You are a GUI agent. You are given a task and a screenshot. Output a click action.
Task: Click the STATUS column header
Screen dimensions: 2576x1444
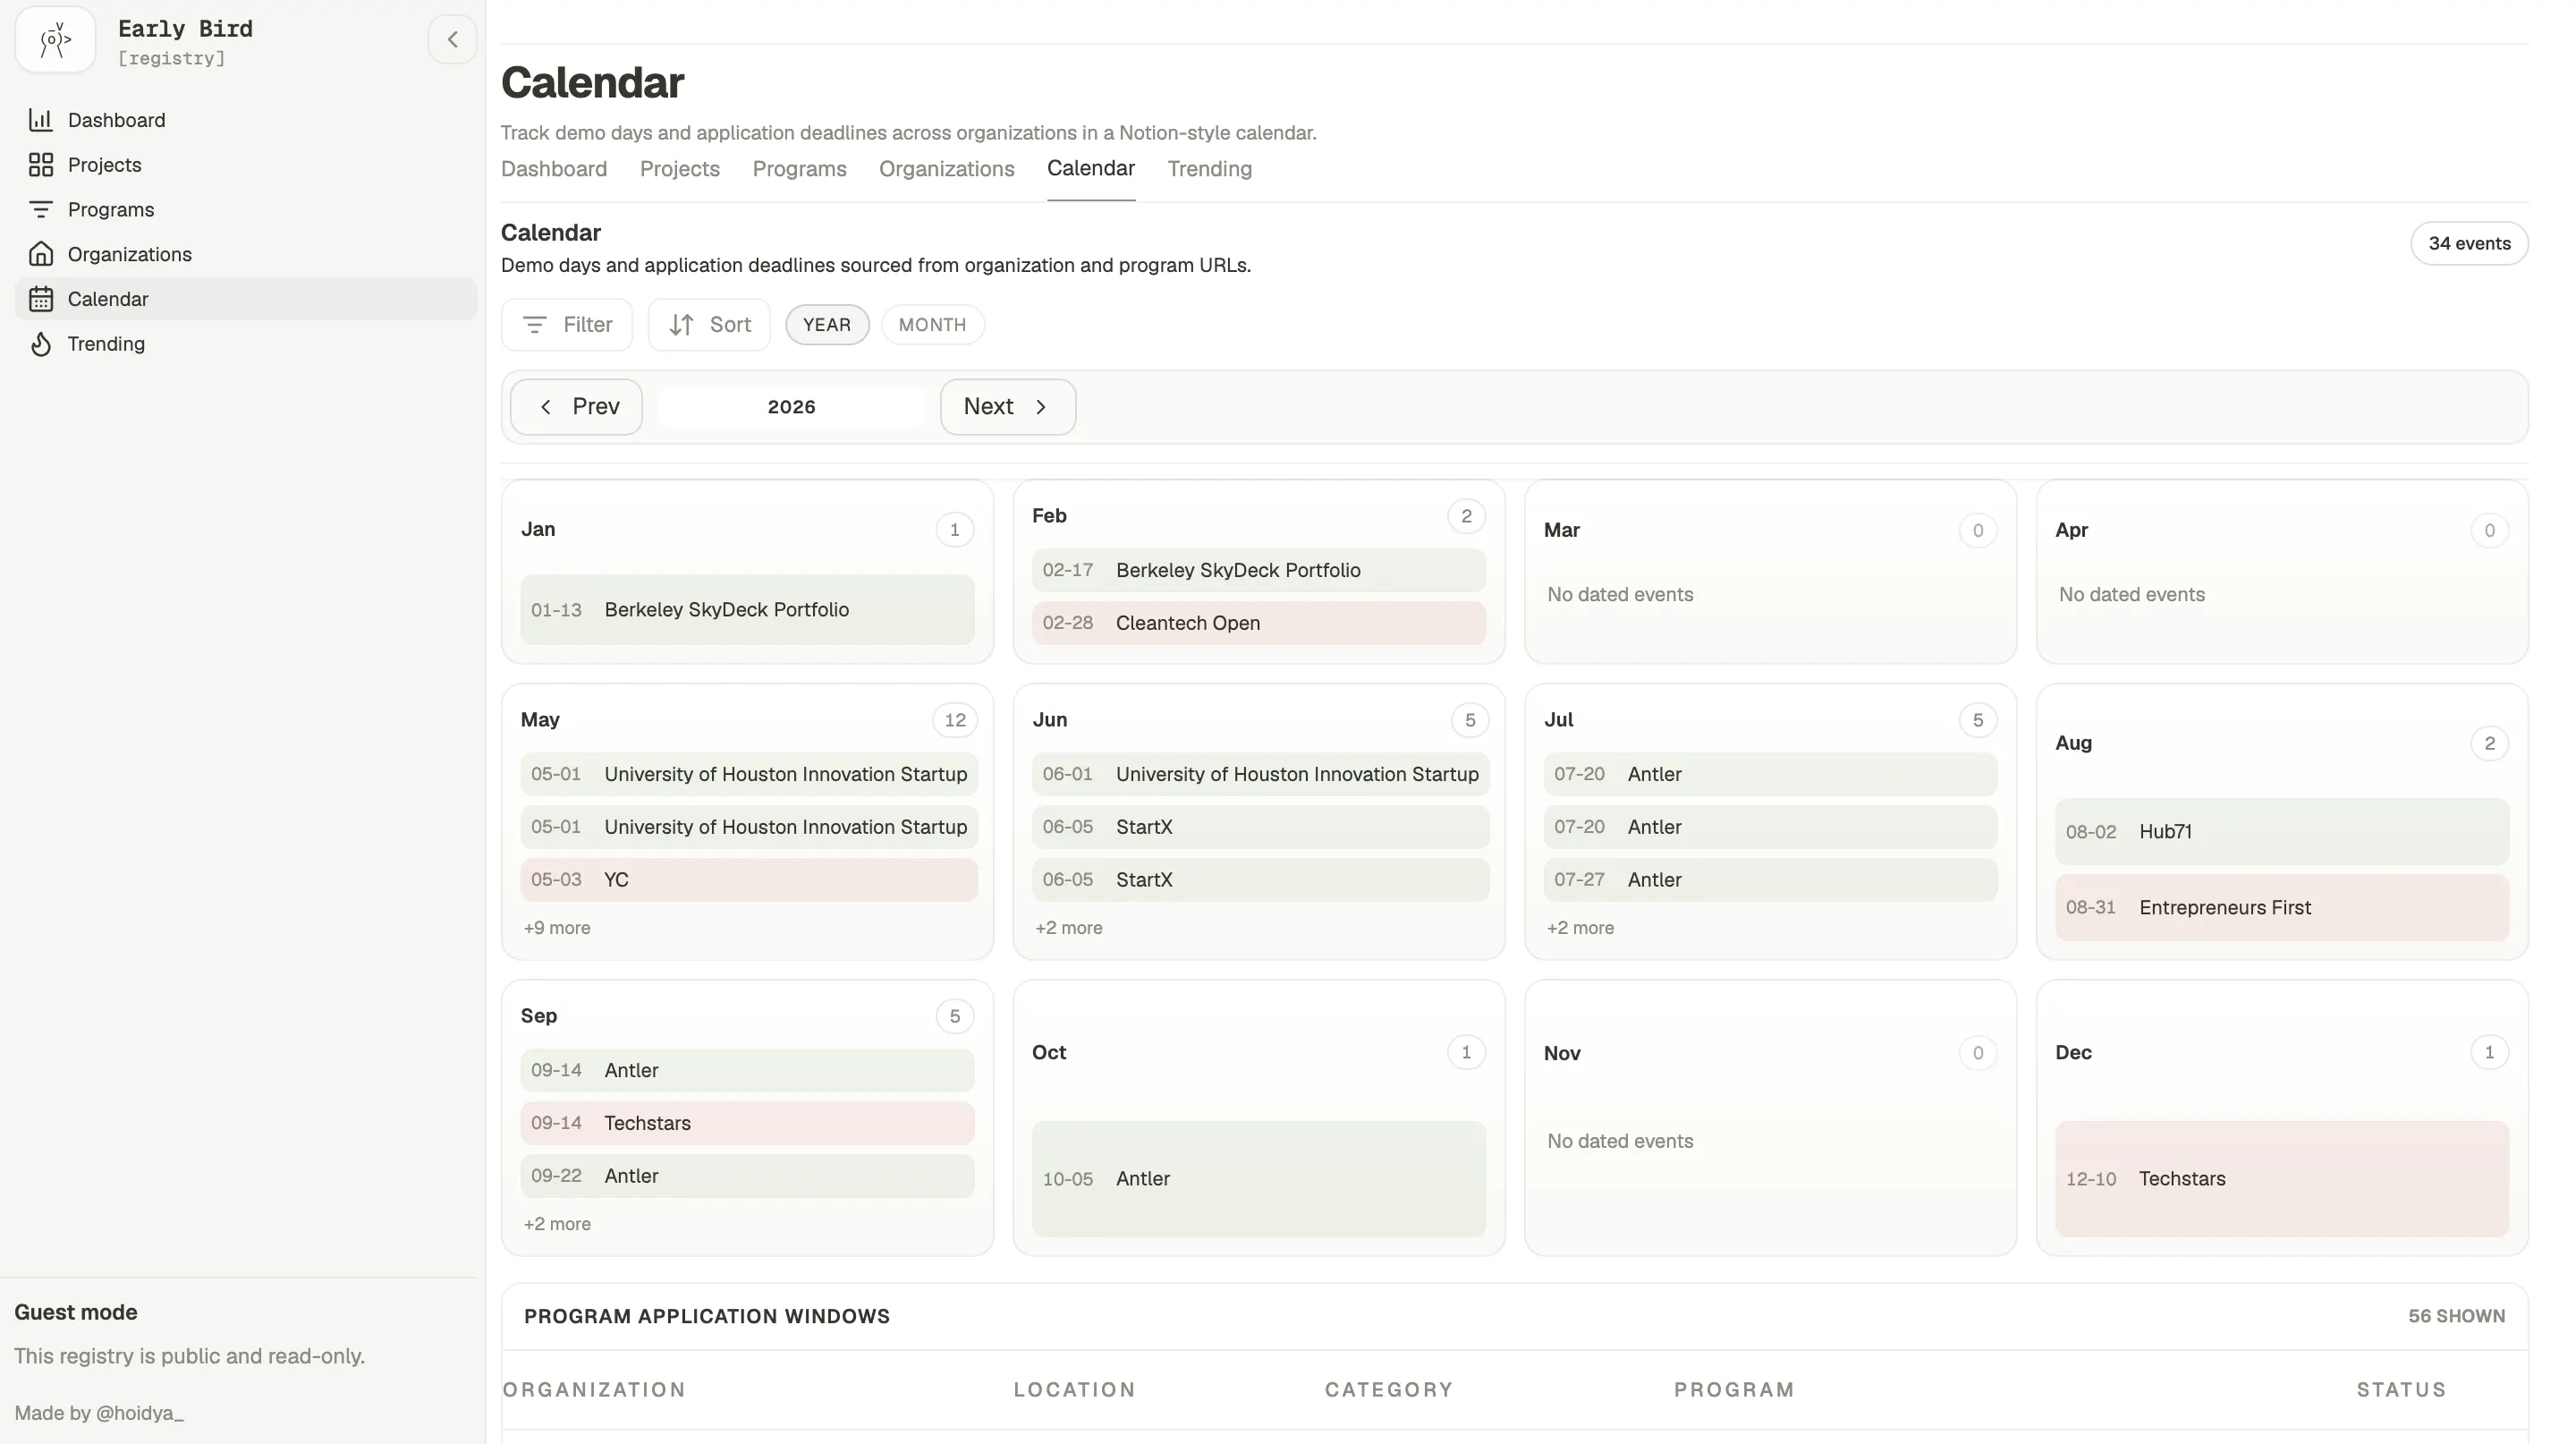2401,1390
